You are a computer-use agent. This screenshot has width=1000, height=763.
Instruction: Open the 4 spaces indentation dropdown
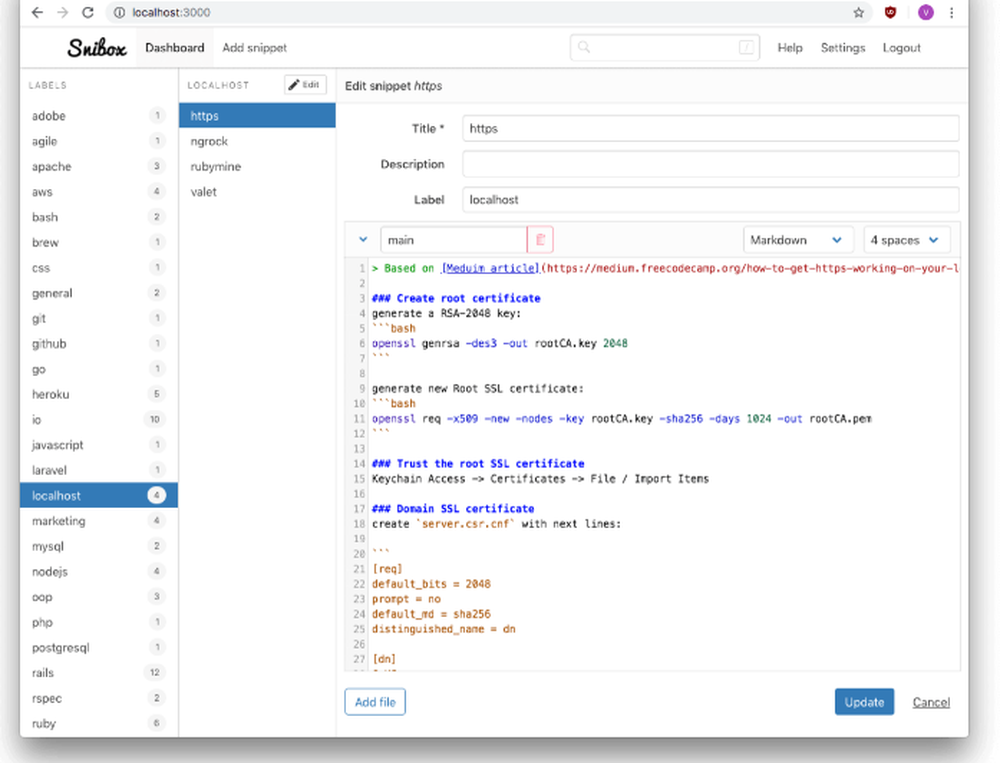906,240
